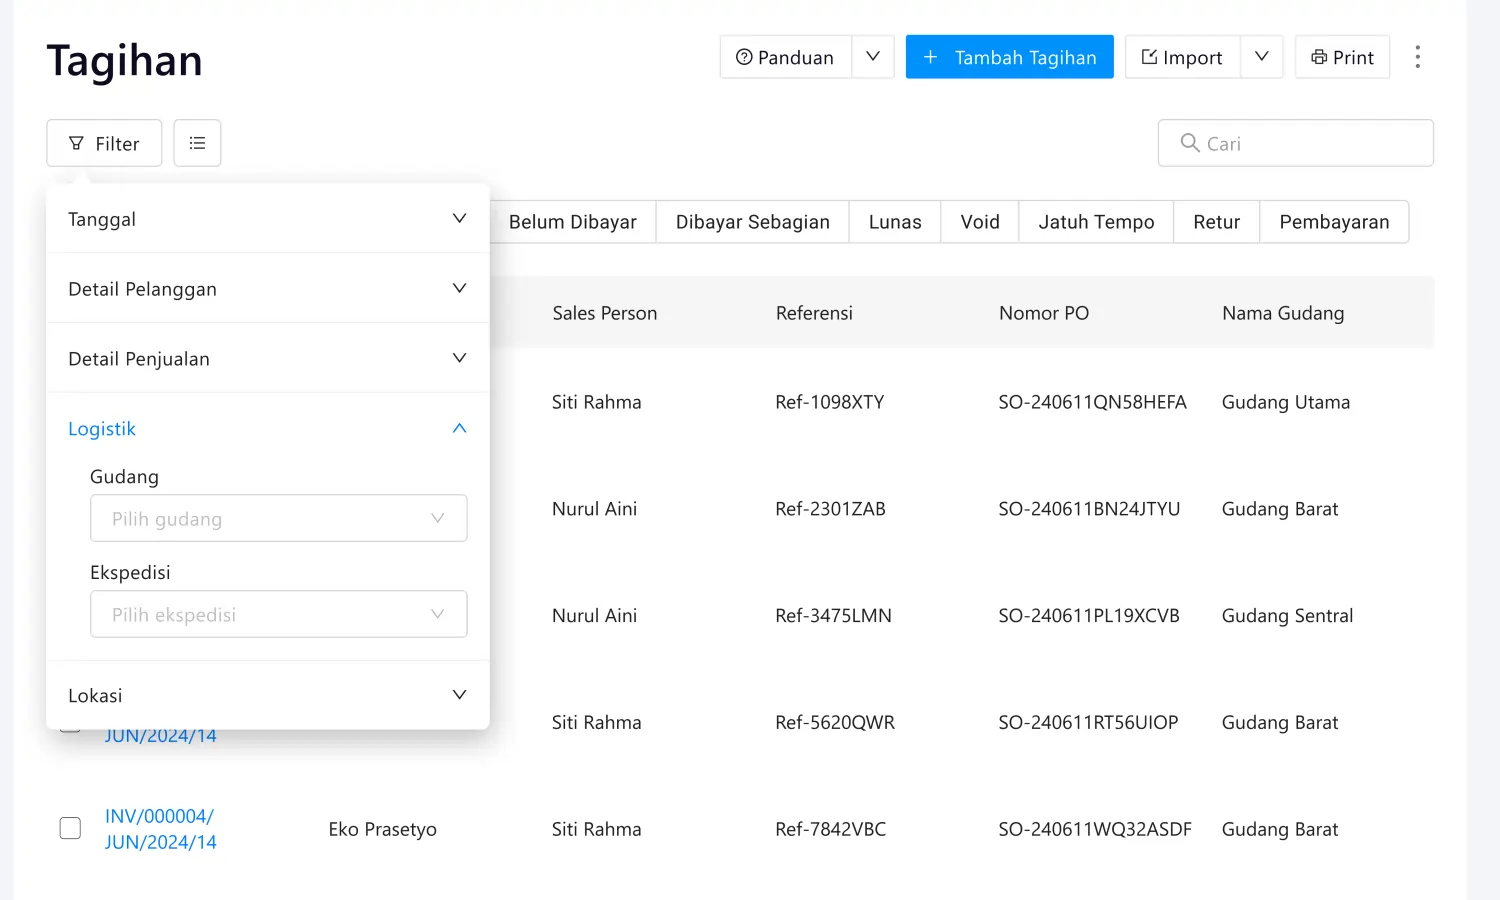Check the box for invoice INV/000004/JUN/2024/14
The image size is (1500, 900).
click(x=70, y=828)
